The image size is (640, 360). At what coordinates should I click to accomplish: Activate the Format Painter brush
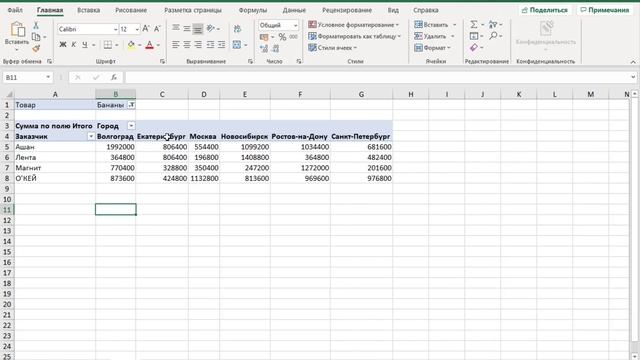[x=36, y=49]
